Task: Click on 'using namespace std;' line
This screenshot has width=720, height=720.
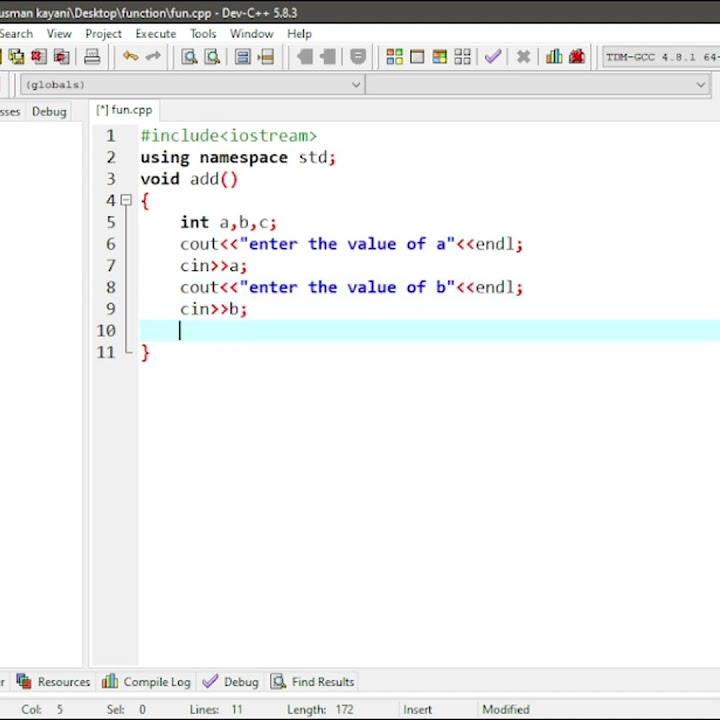Action: pyautogui.click(x=238, y=158)
